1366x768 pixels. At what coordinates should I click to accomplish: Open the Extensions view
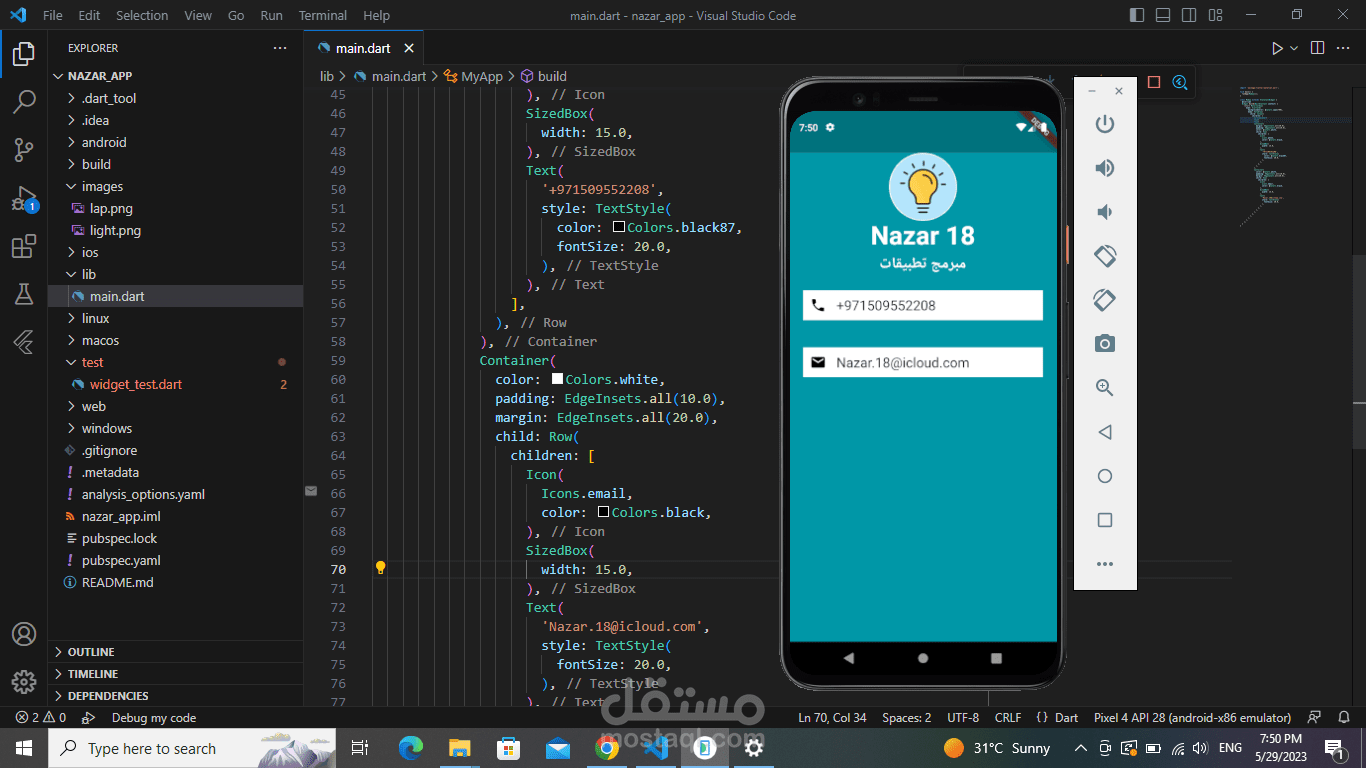click(x=24, y=246)
